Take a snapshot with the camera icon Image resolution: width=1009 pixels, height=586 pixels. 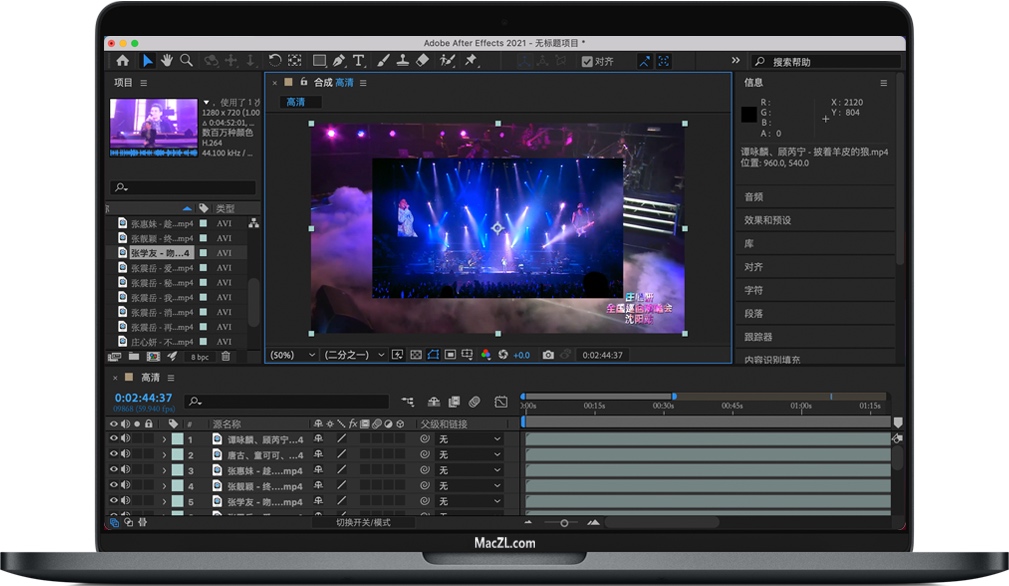point(548,355)
